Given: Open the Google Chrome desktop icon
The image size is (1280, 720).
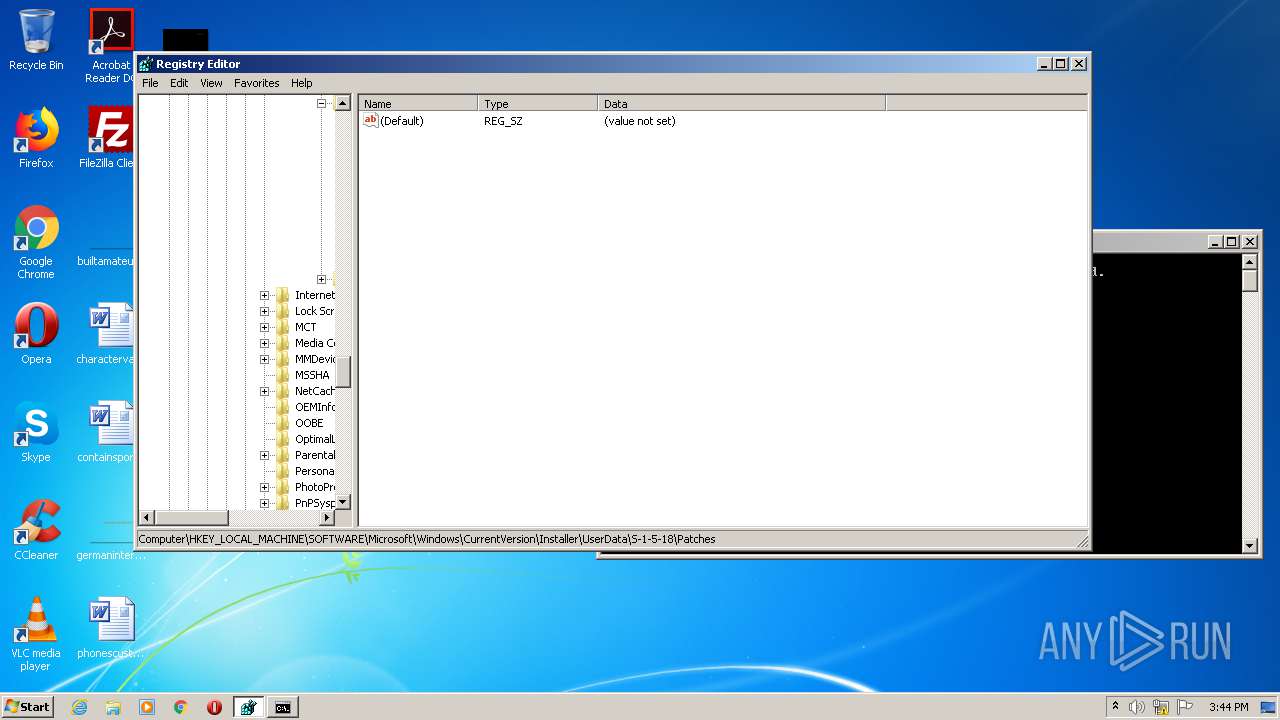Looking at the screenshot, I should (x=36, y=242).
